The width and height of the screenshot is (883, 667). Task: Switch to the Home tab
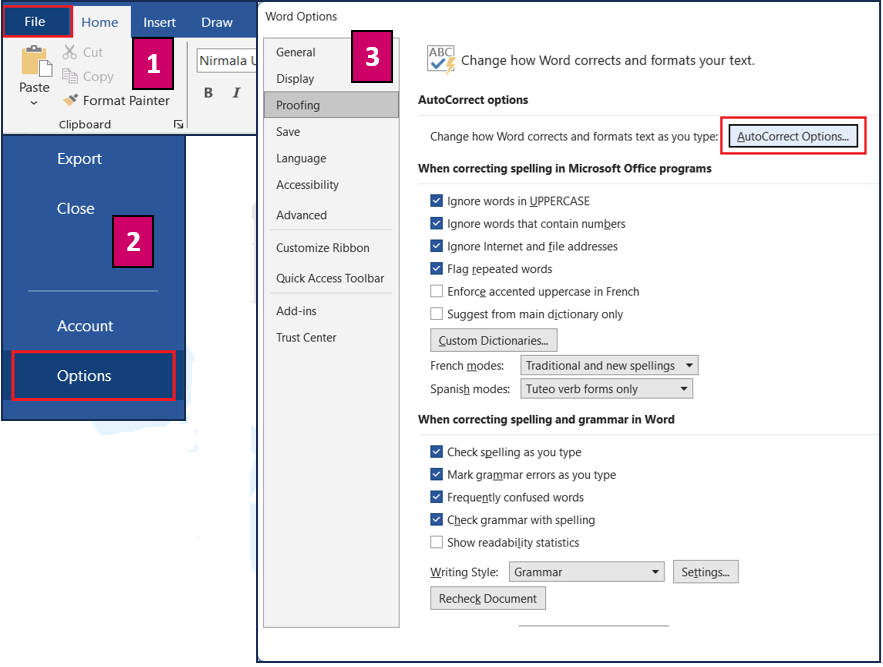pos(100,23)
